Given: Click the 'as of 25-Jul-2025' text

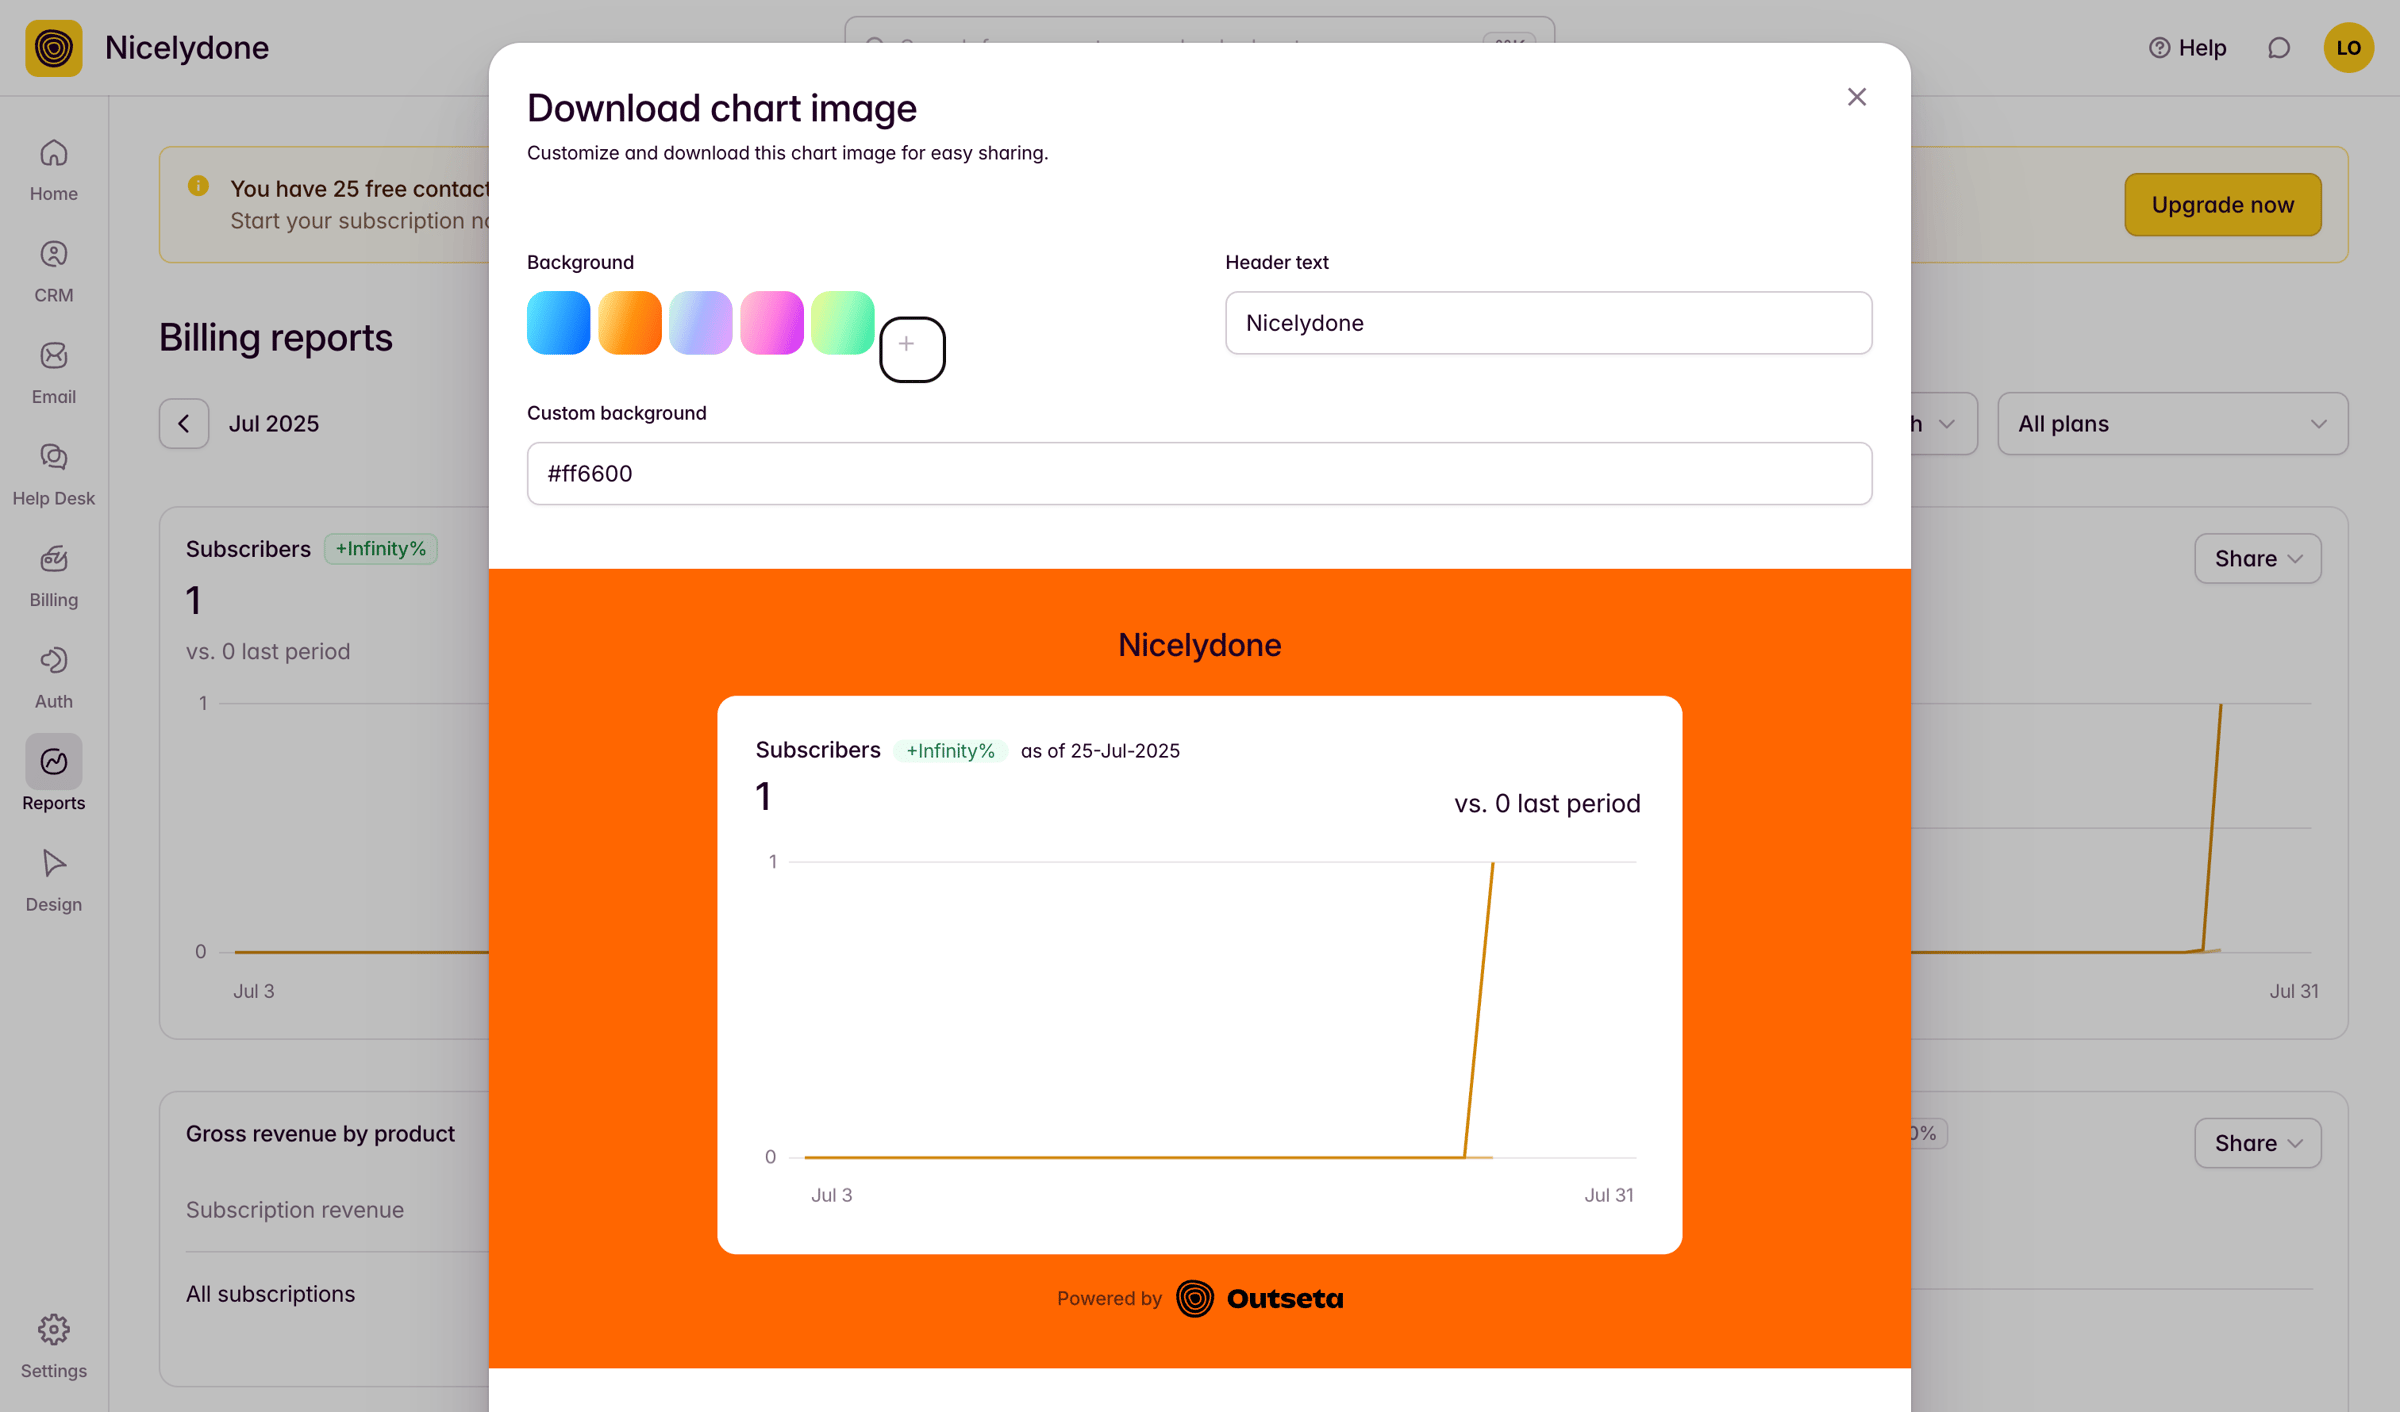Looking at the screenshot, I should point(1100,751).
